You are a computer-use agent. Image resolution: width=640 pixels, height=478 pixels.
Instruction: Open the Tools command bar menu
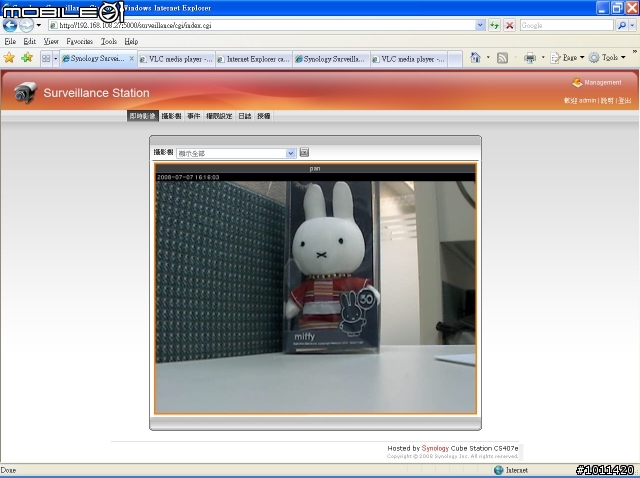(x=607, y=58)
